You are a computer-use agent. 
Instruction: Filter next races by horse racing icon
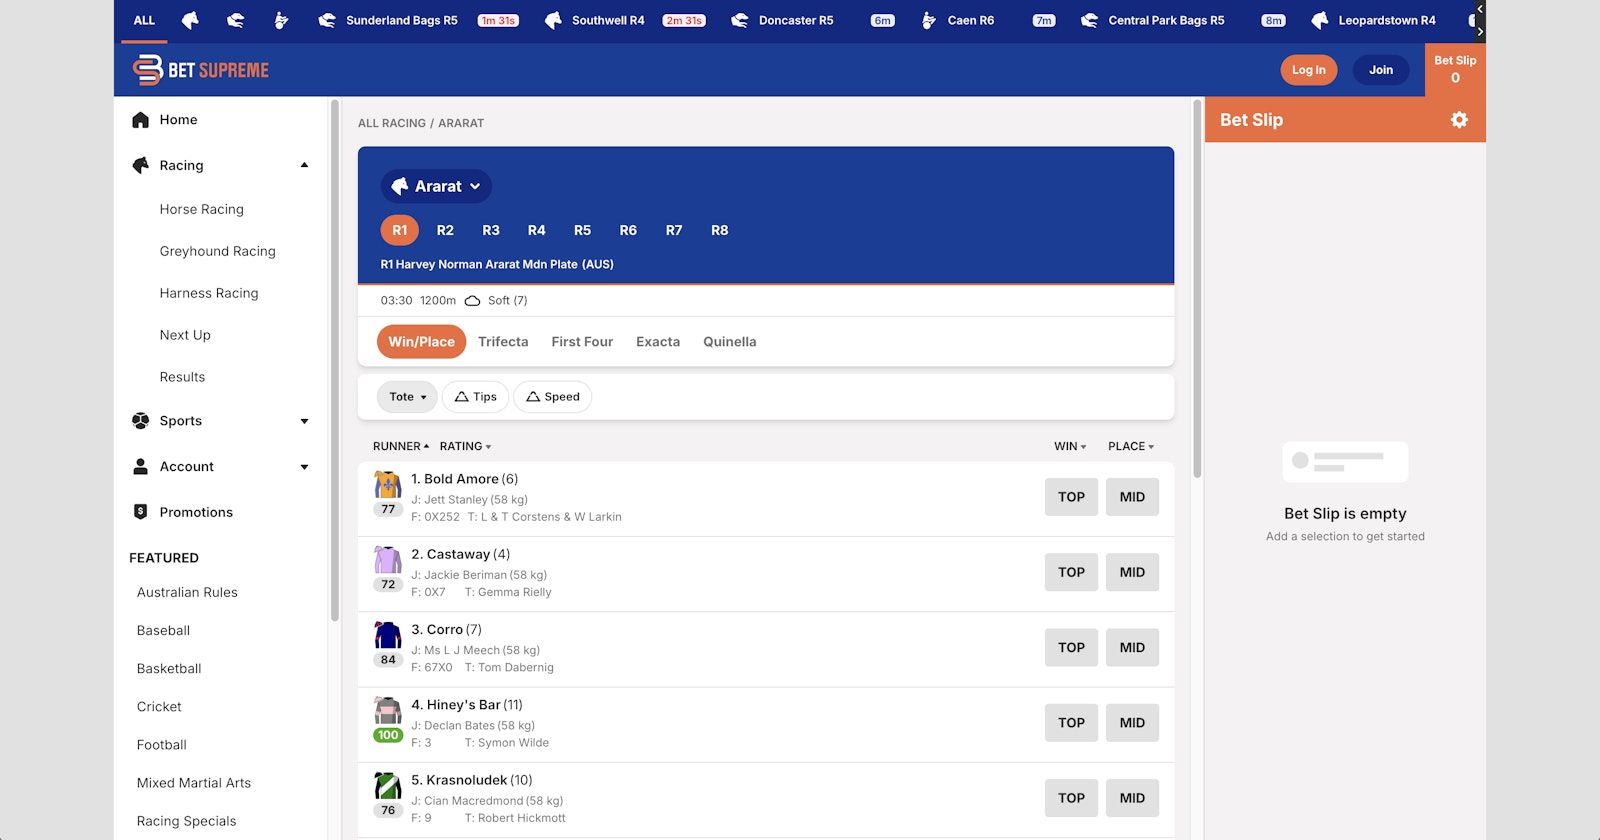pyautogui.click(x=190, y=20)
